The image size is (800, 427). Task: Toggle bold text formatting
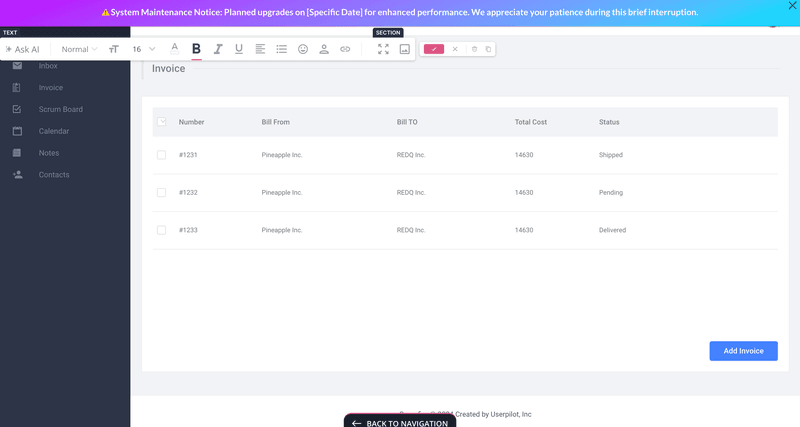pyautogui.click(x=196, y=49)
